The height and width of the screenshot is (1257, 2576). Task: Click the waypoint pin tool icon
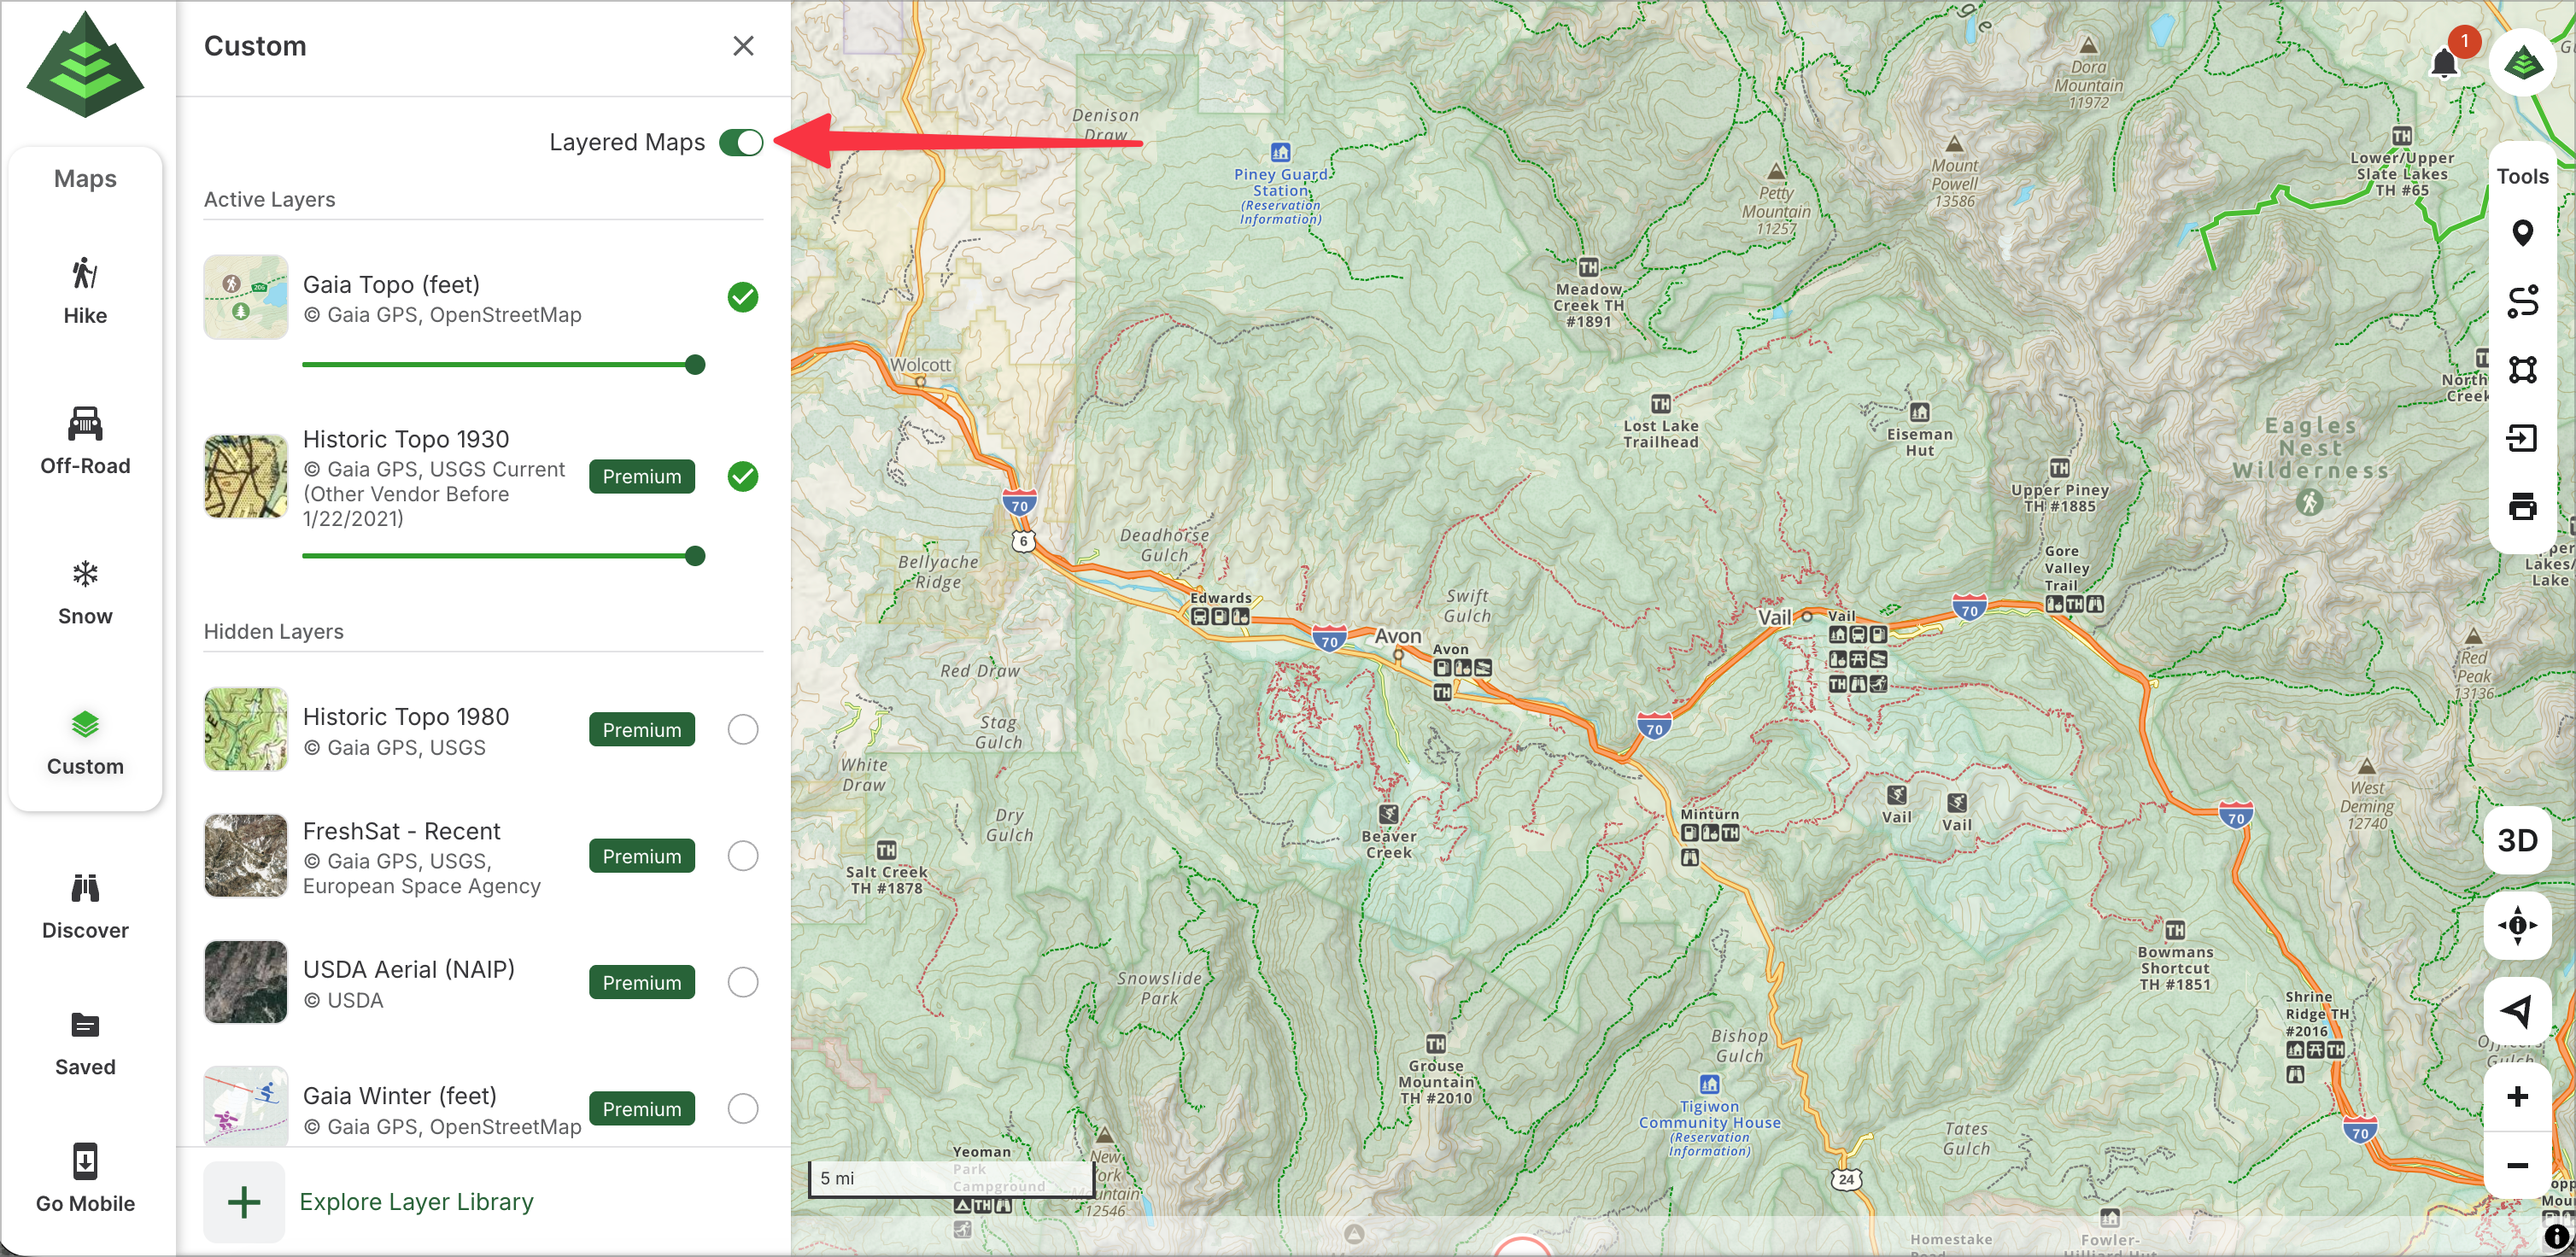(2521, 234)
